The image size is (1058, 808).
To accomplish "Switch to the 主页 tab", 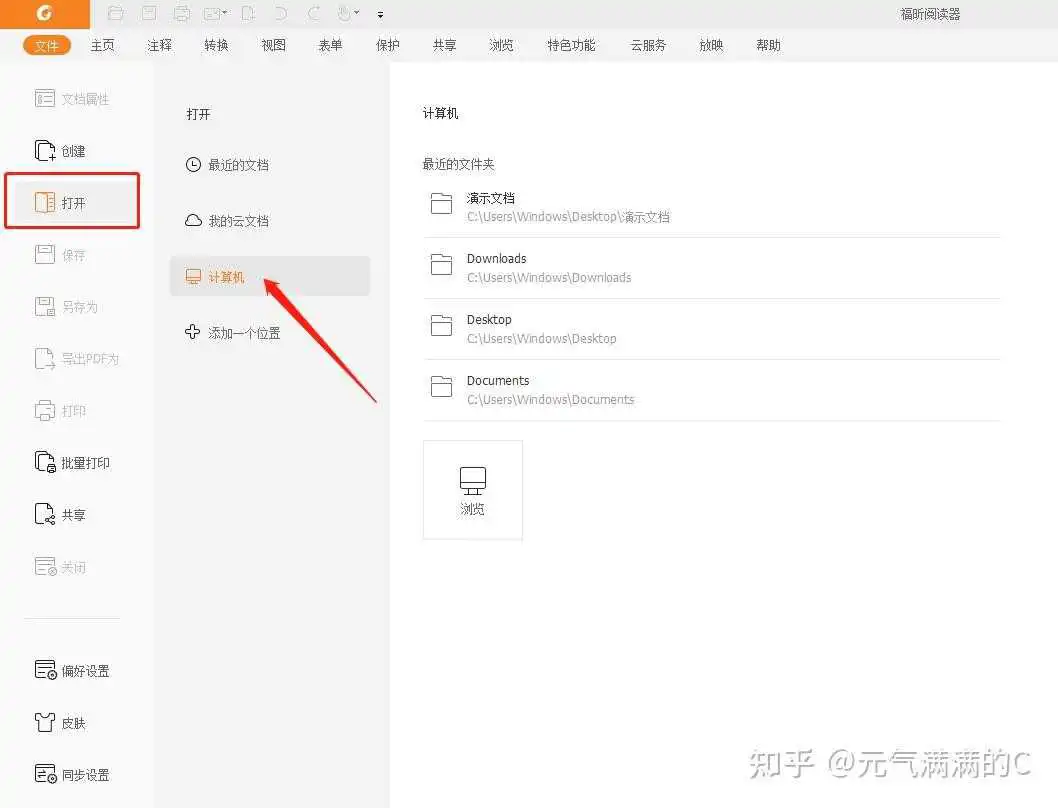I will click(103, 45).
